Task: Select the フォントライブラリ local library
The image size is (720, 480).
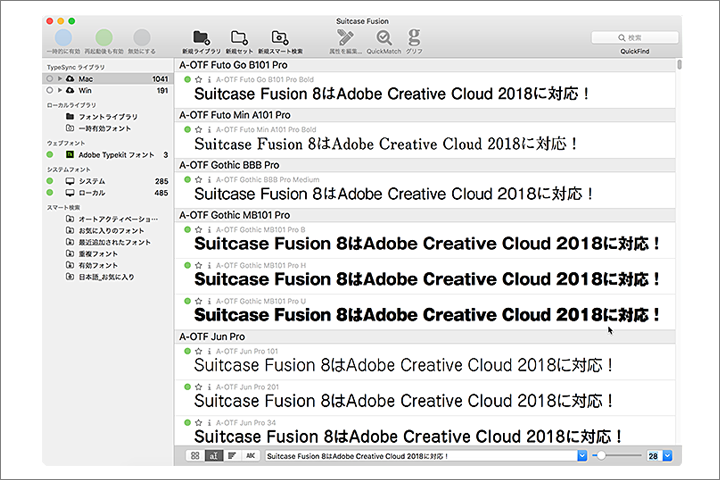Action: point(108,117)
